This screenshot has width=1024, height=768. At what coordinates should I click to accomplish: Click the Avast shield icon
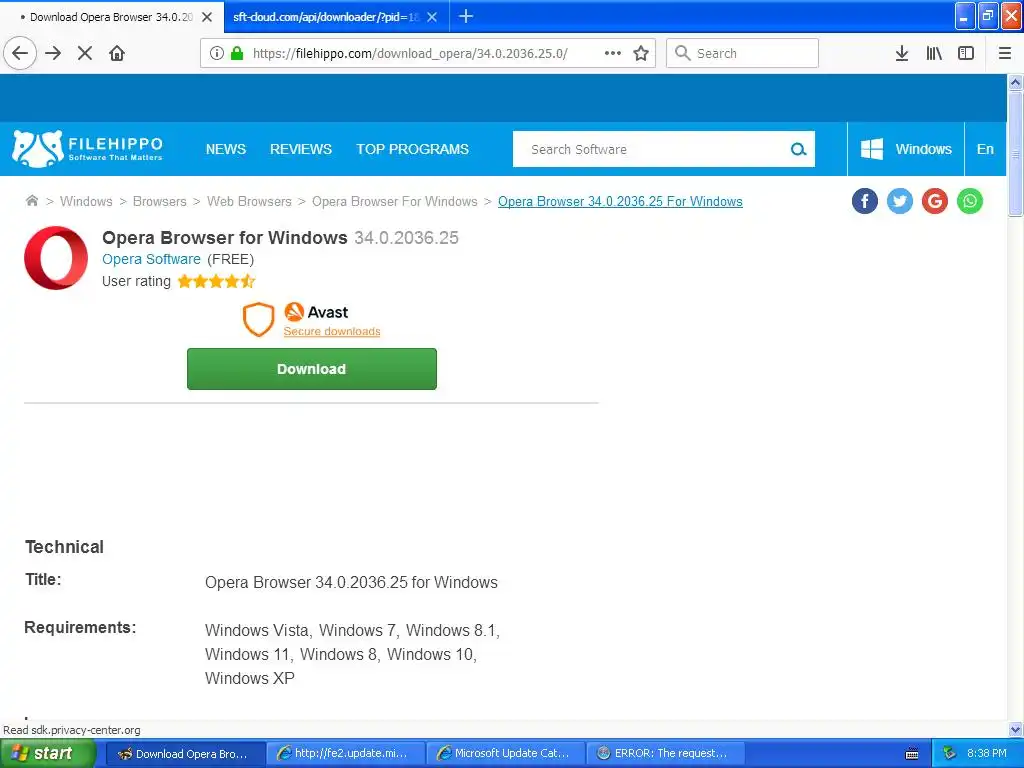coord(259,319)
